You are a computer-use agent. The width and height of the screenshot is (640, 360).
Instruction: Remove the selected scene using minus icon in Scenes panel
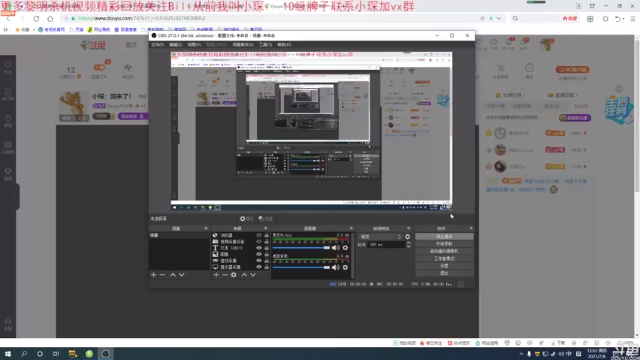tap(162, 275)
